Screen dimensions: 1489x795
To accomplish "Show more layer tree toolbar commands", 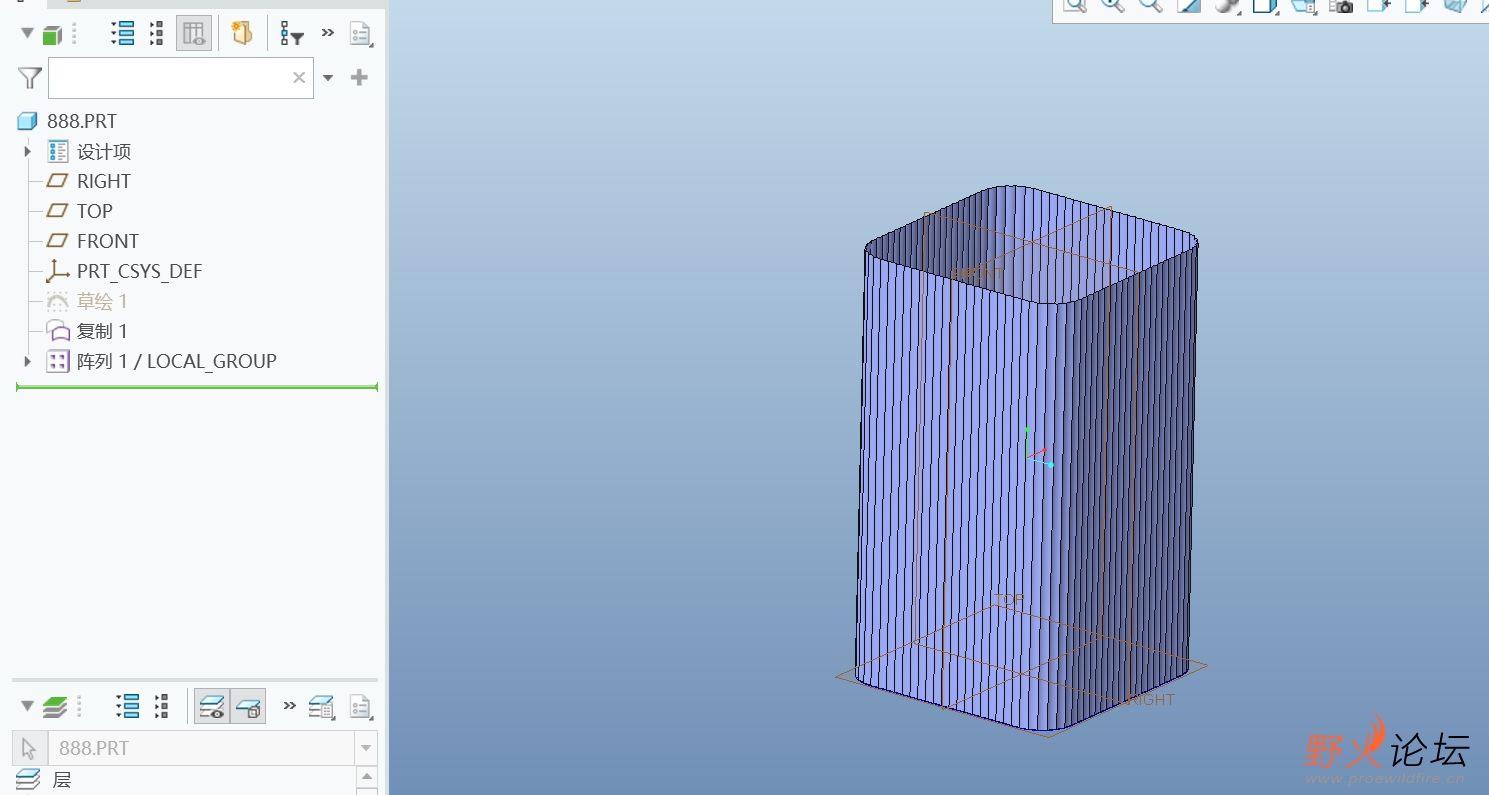I will (x=290, y=705).
